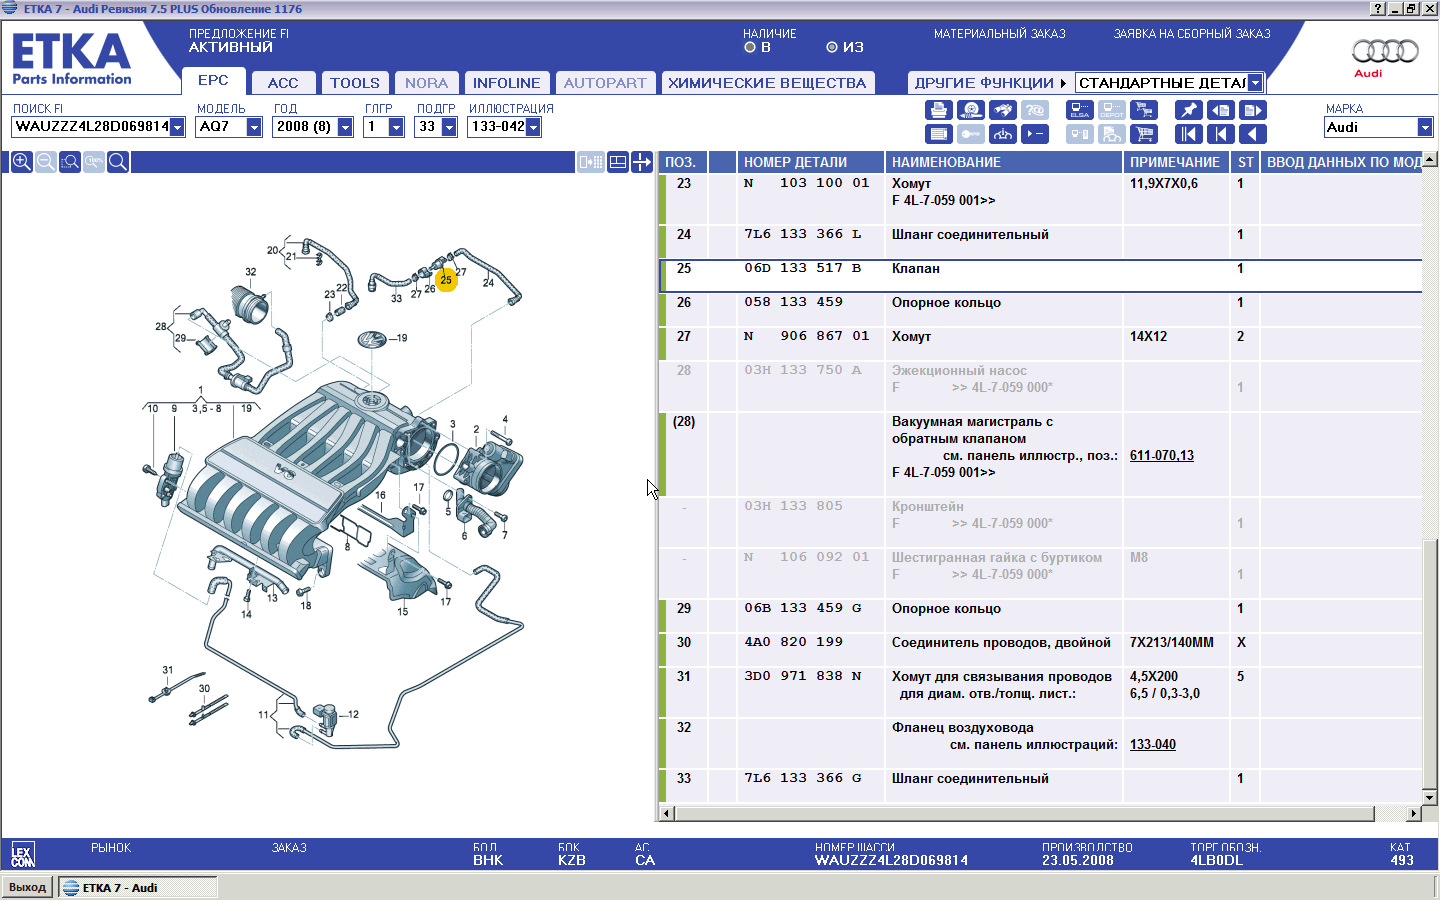Click the plain back arrow
The image size is (1440, 900).
click(1253, 134)
